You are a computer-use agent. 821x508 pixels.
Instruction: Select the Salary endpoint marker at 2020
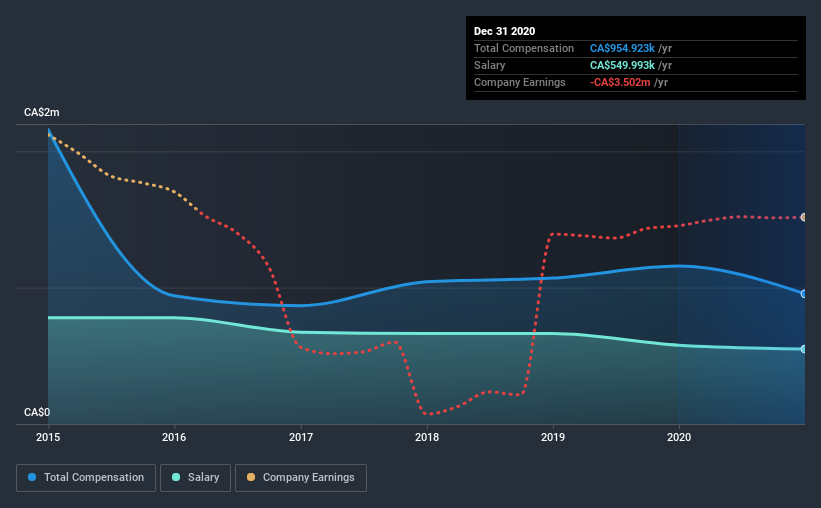click(x=803, y=349)
